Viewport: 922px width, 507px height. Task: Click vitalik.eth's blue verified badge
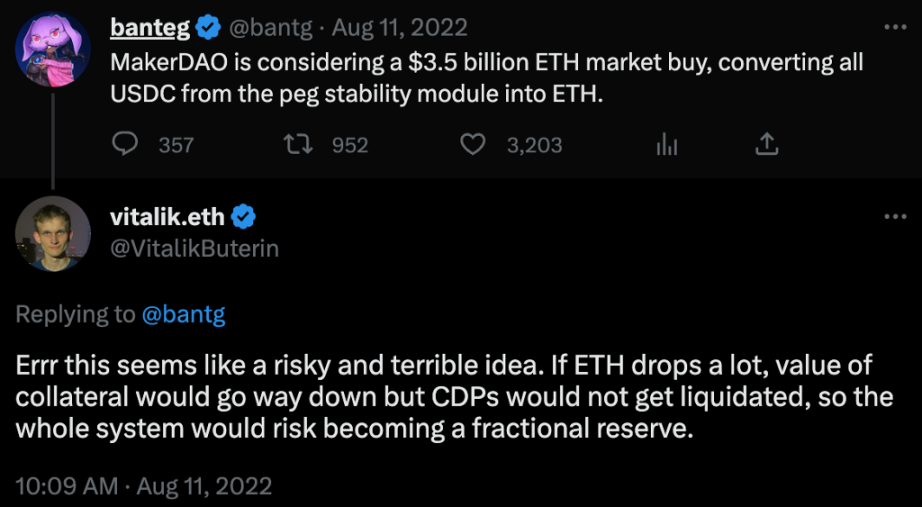tap(245, 215)
